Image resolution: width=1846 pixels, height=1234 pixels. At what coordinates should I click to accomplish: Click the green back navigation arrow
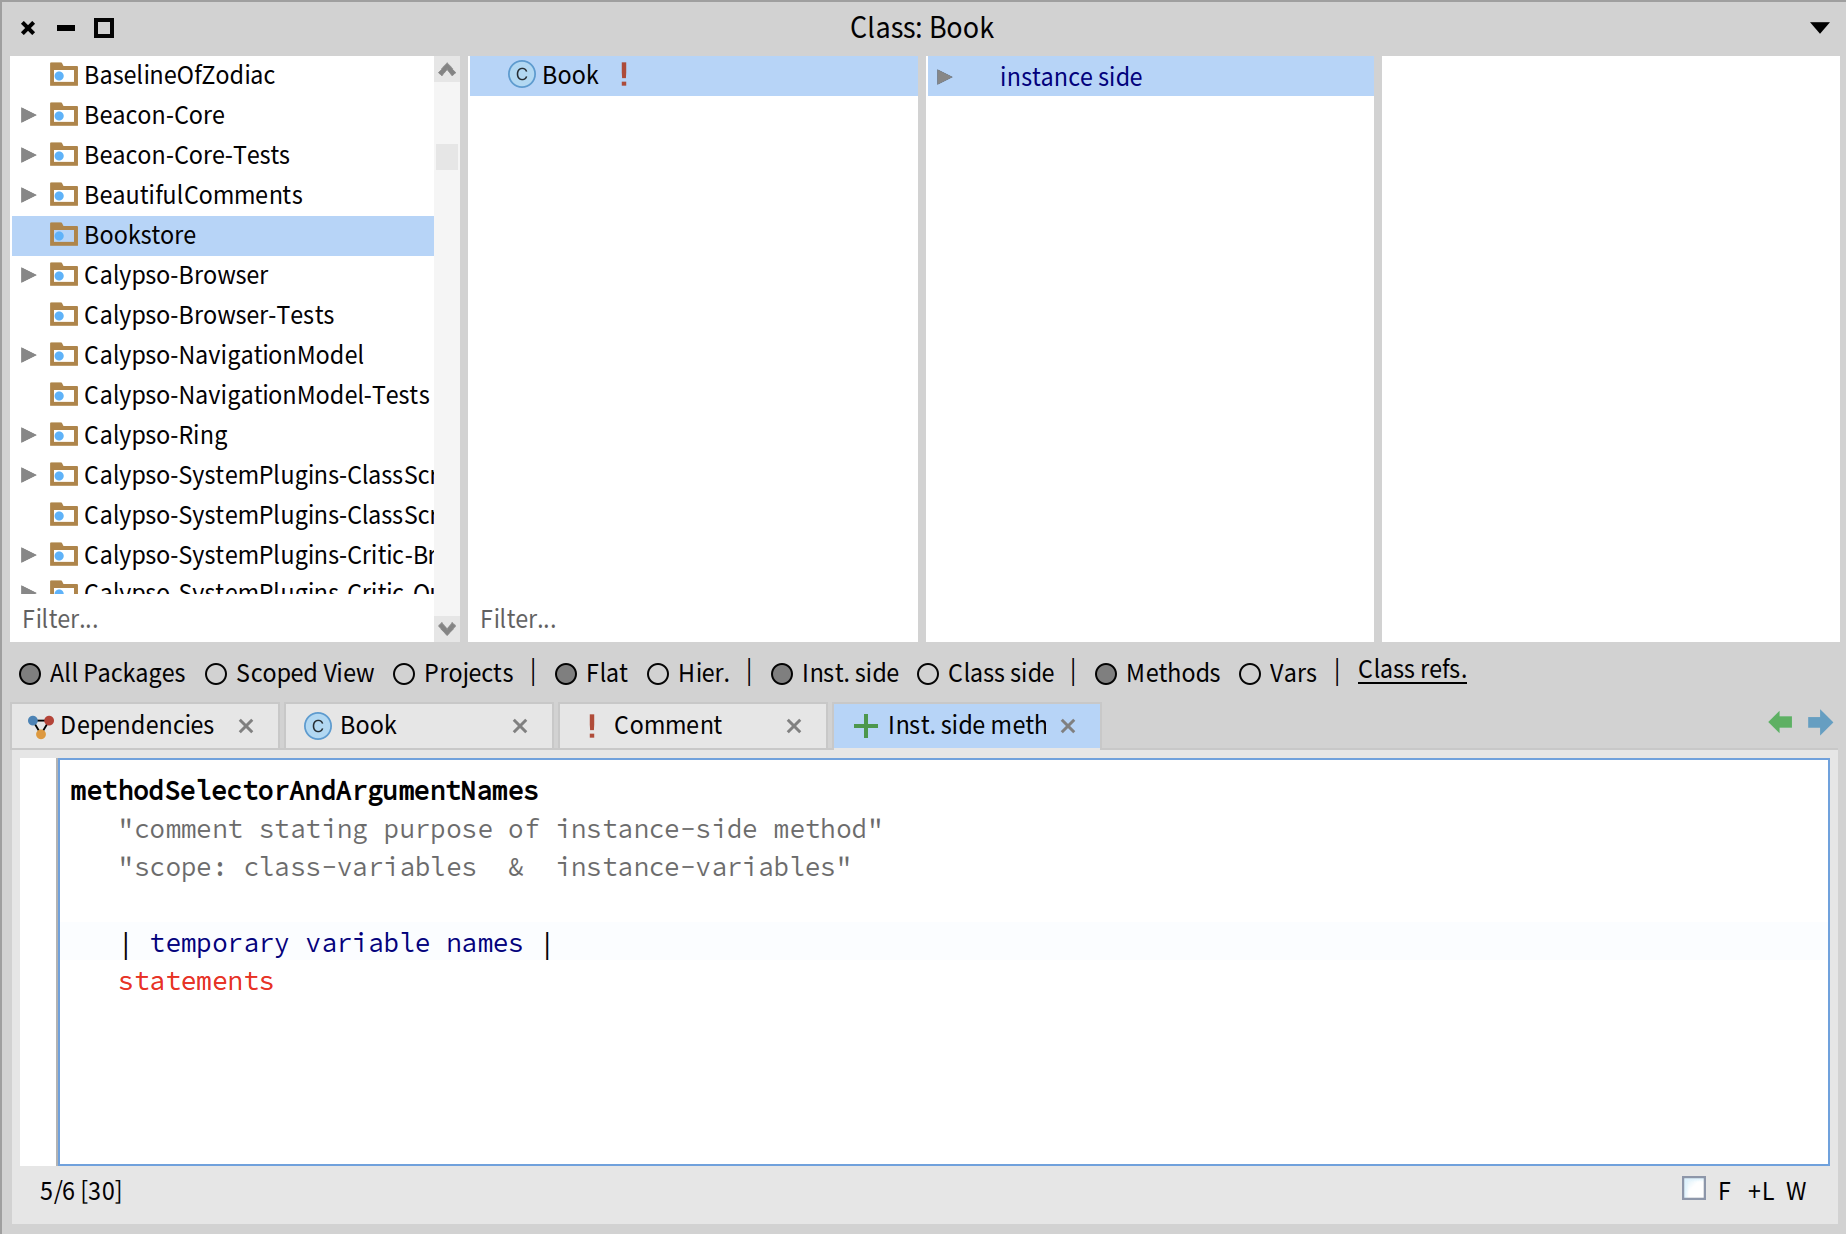click(x=1780, y=722)
